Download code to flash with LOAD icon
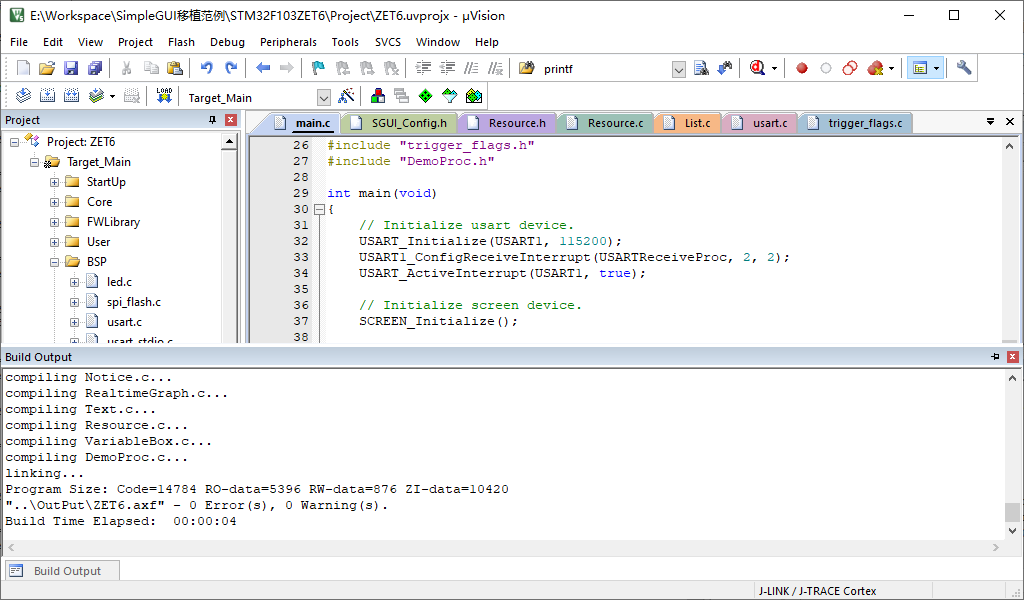Screen dimensions: 1024x600 coord(164,97)
